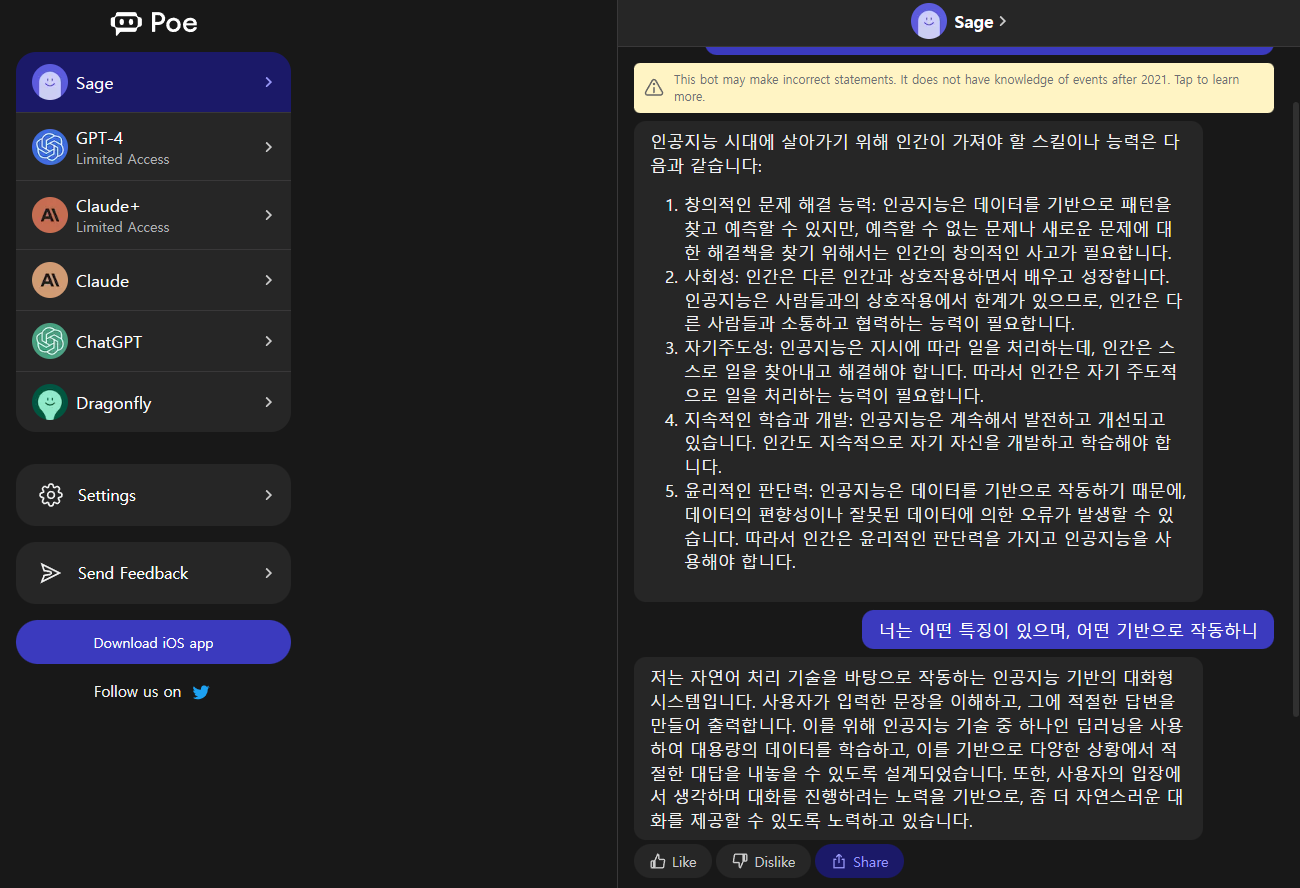Viewport: 1300px width, 888px height.
Task: Open GPT-4 row chevron
Action: (268, 147)
